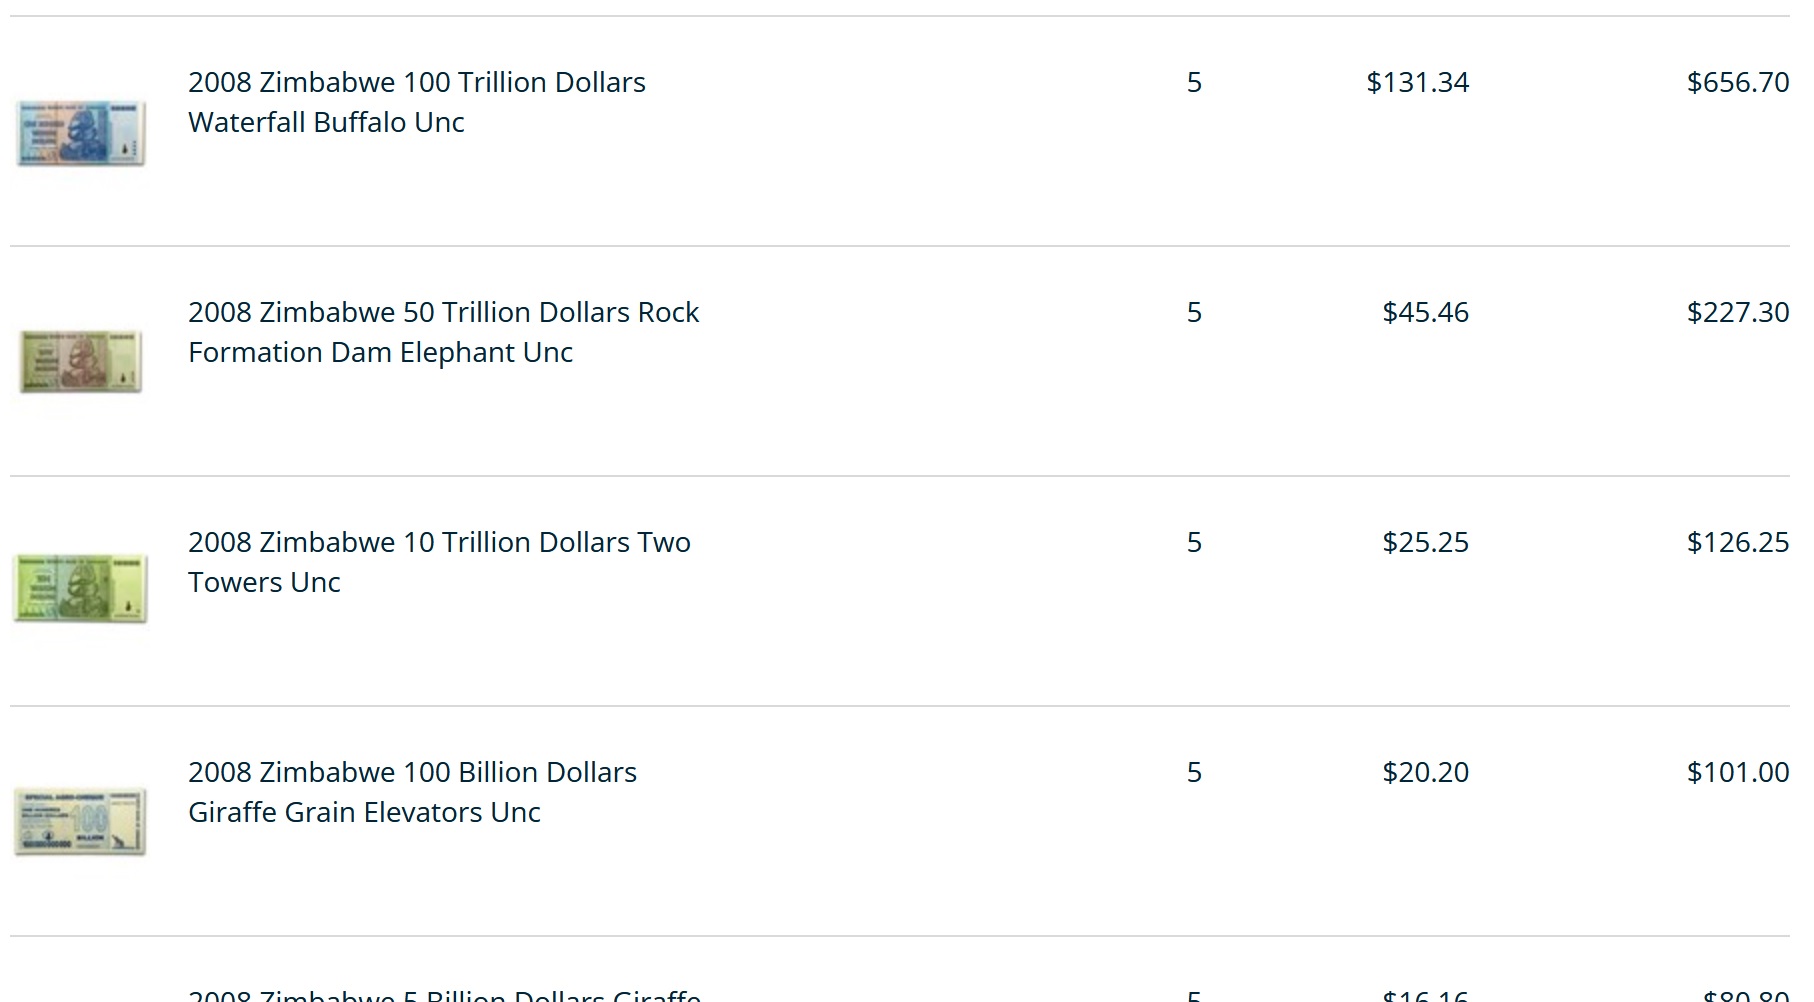Click the 50 Trillion Dollars banknote thumbnail
This screenshot has width=1814, height=1002.
click(81, 361)
